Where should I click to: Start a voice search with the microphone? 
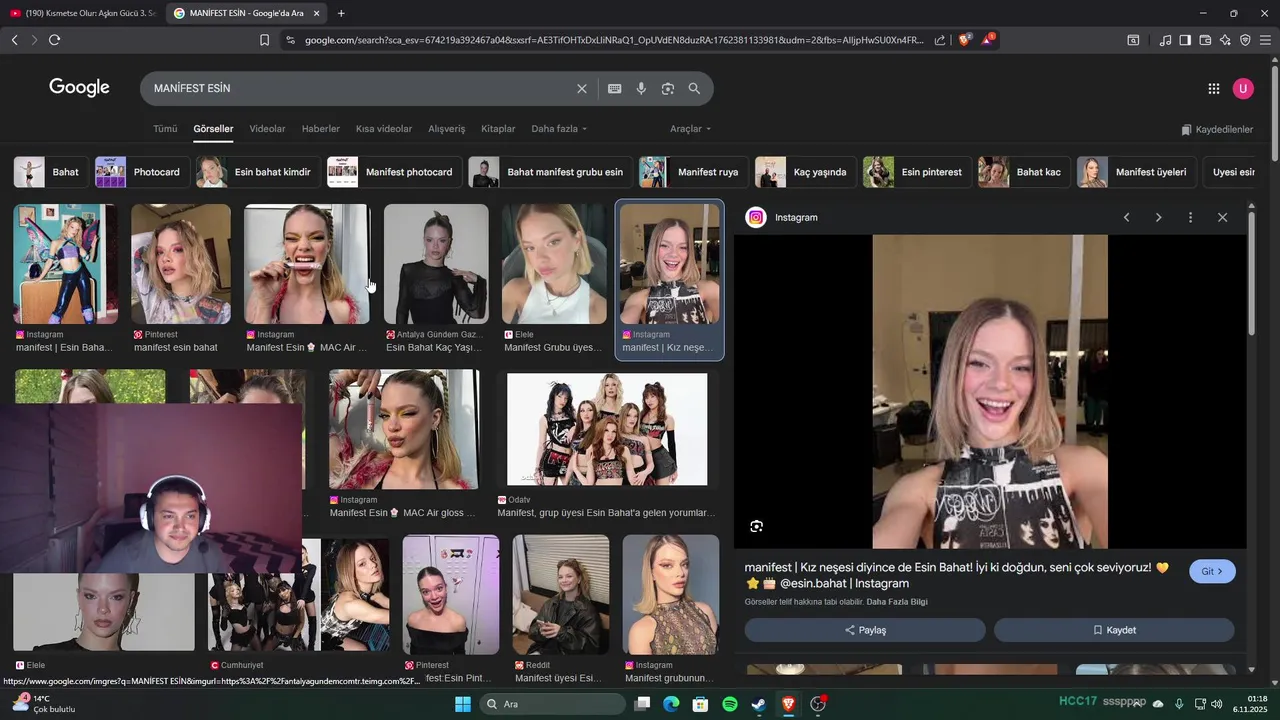coord(641,89)
